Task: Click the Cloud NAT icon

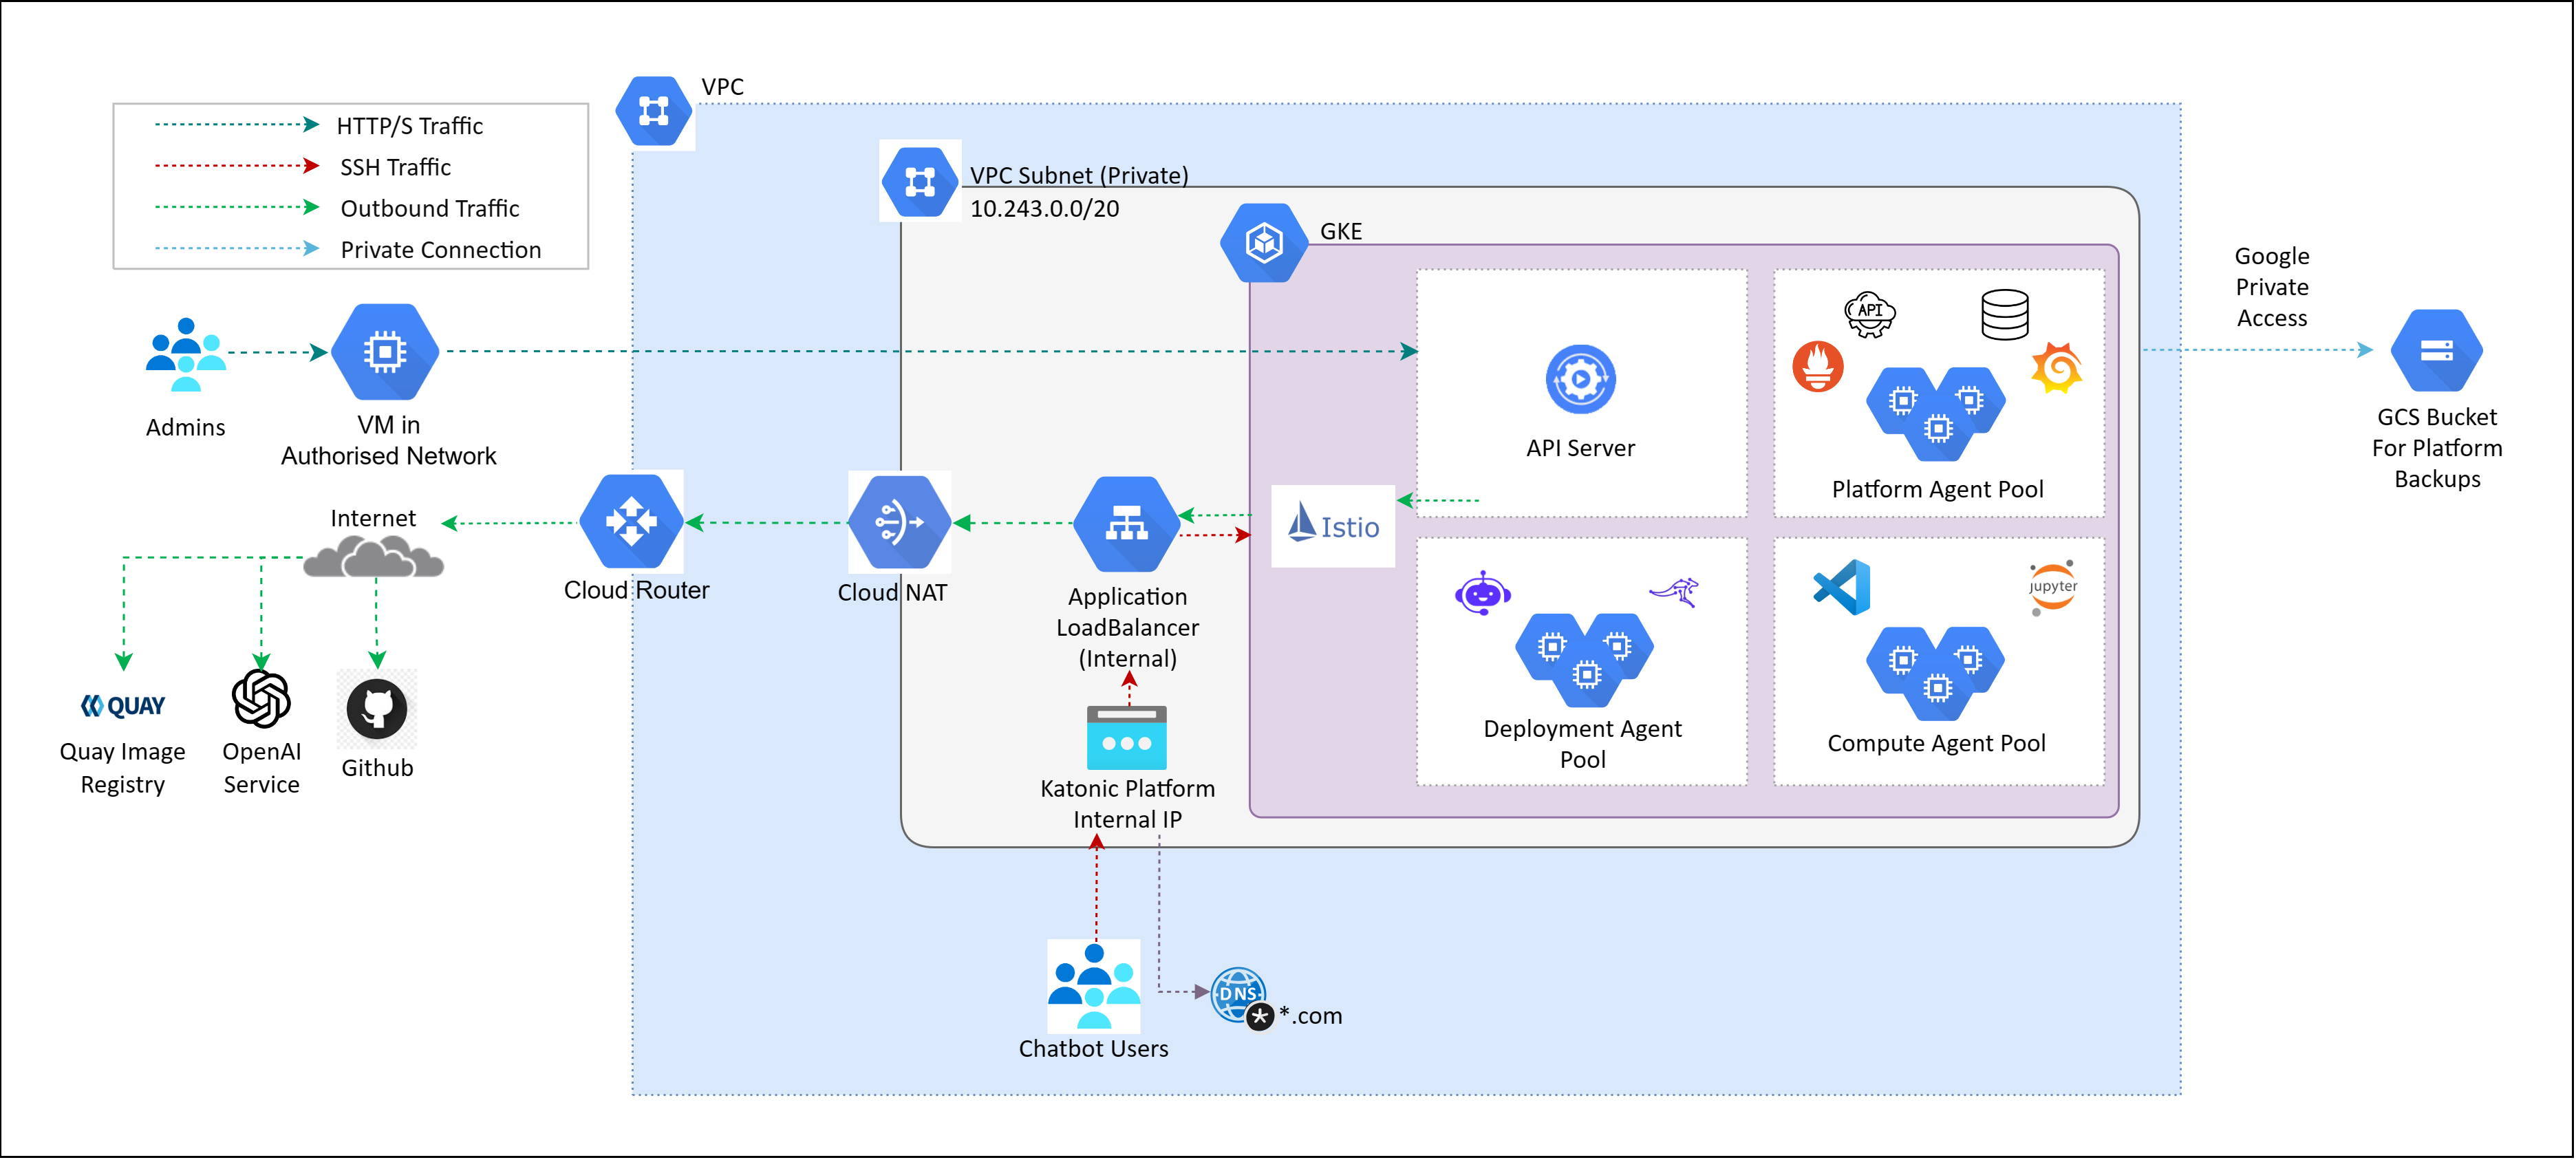Action: click(x=899, y=522)
